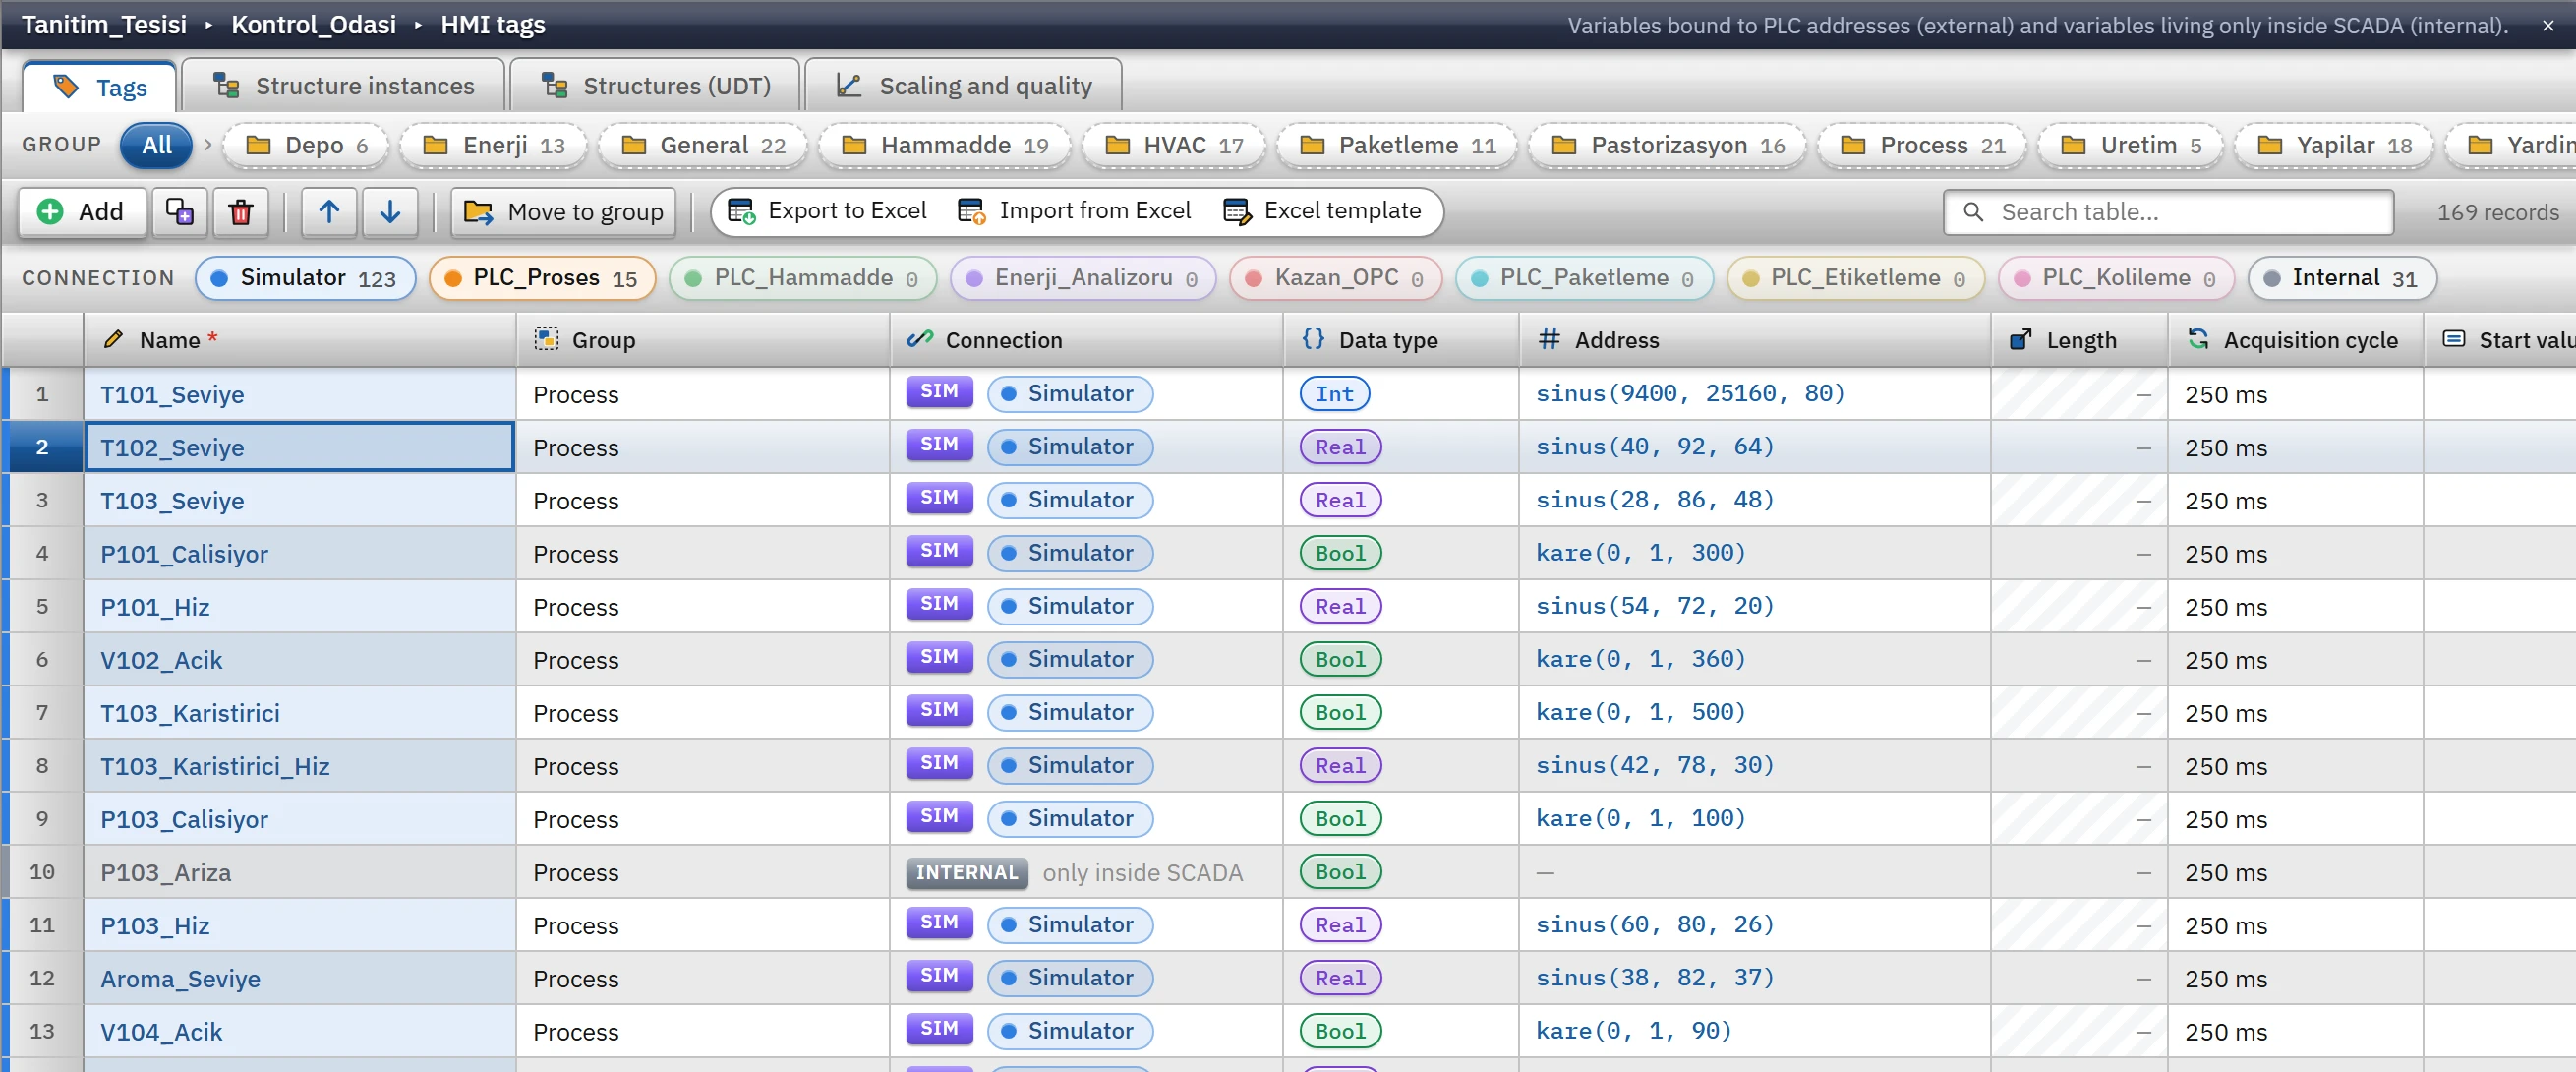Click the Add tag button
This screenshot has width=2576, height=1072.
pos(82,212)
